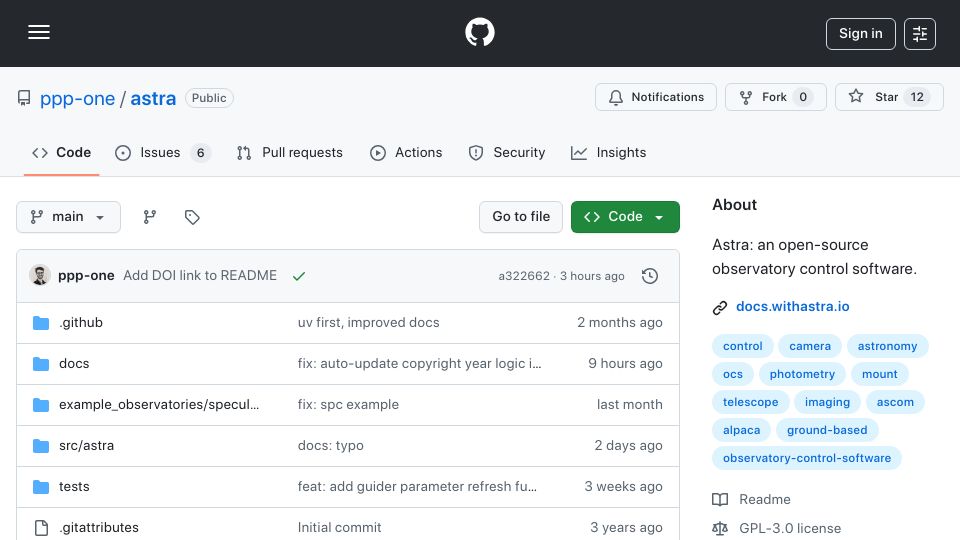Screen dimensions: 960x540
Task: Open commit hash a322662
Action: 524,276
